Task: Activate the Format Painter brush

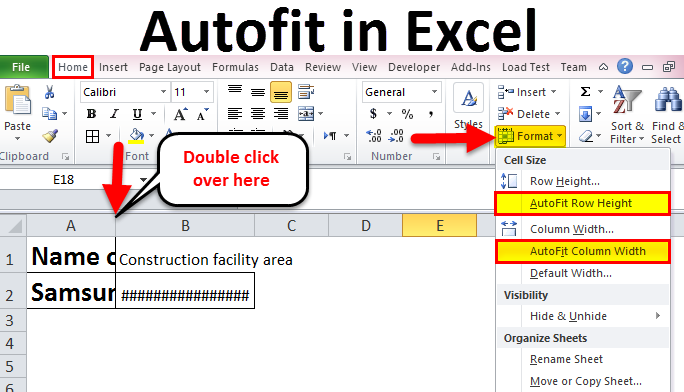Action: 50,136
